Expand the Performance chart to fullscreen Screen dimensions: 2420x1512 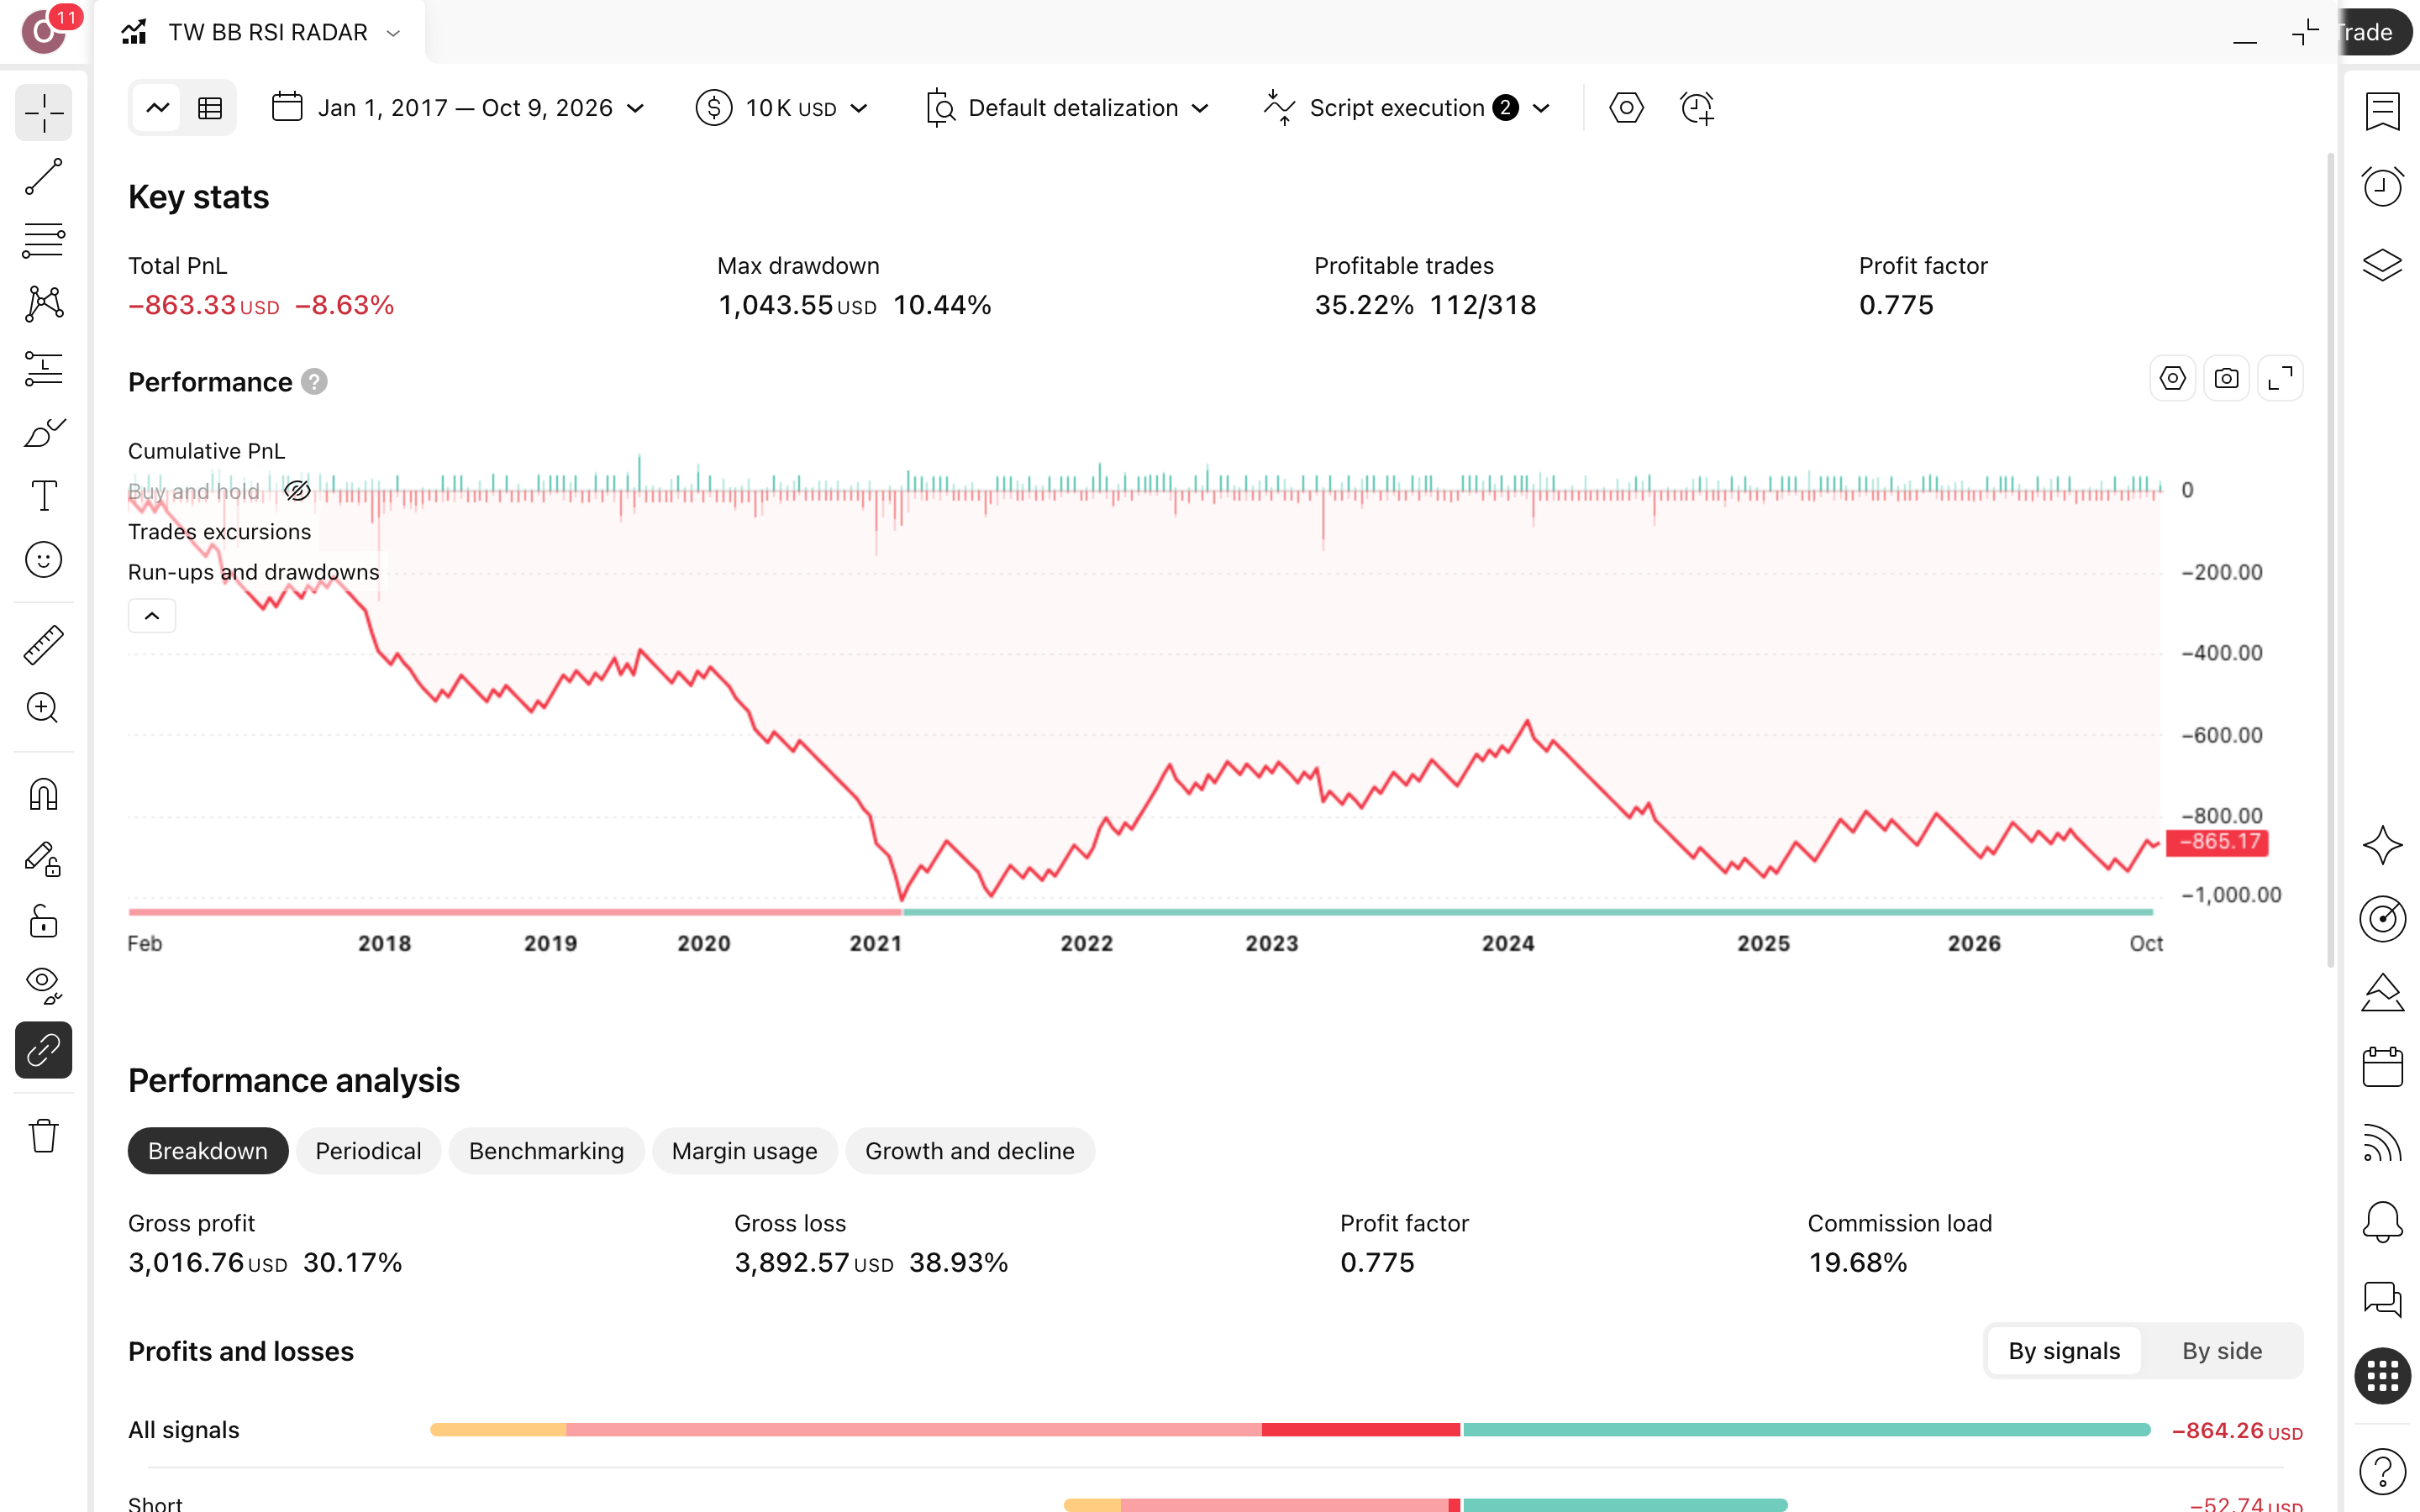2280,379
